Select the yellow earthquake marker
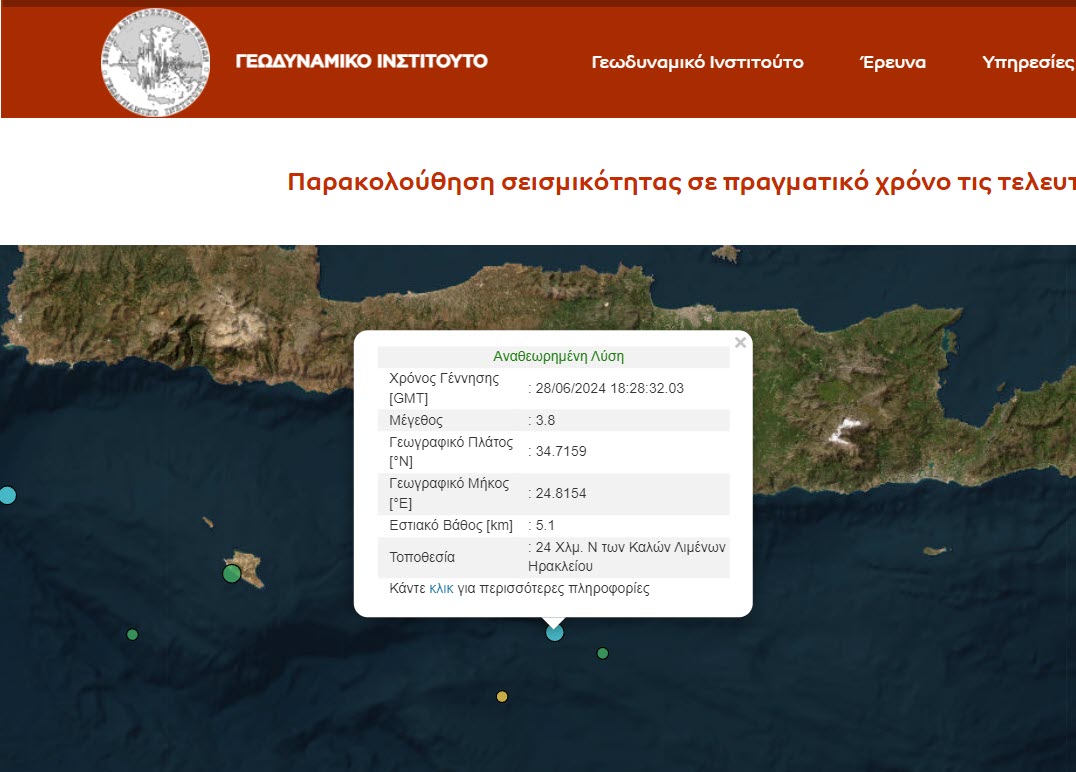Screen dimensions: 1076x772 tap(502, 697)
